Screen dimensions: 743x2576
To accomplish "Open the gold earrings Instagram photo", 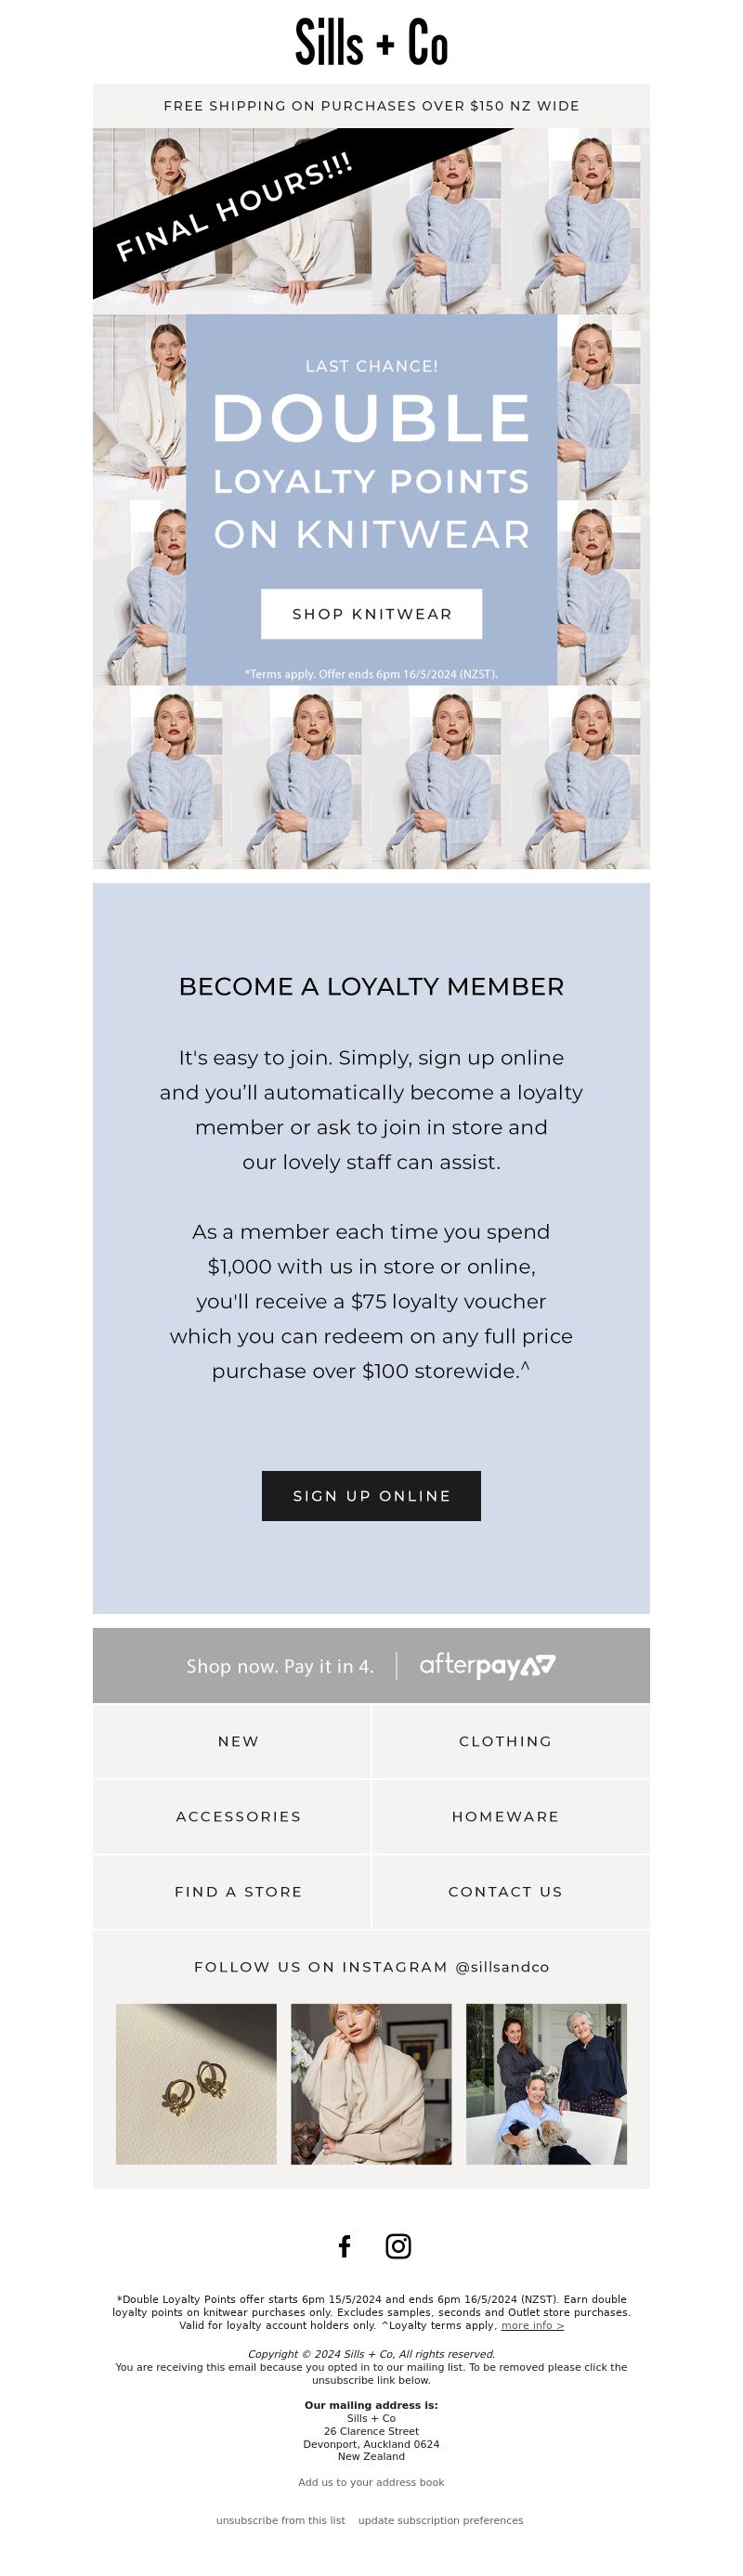I will pyautogui.click(x=196, y=2084).
